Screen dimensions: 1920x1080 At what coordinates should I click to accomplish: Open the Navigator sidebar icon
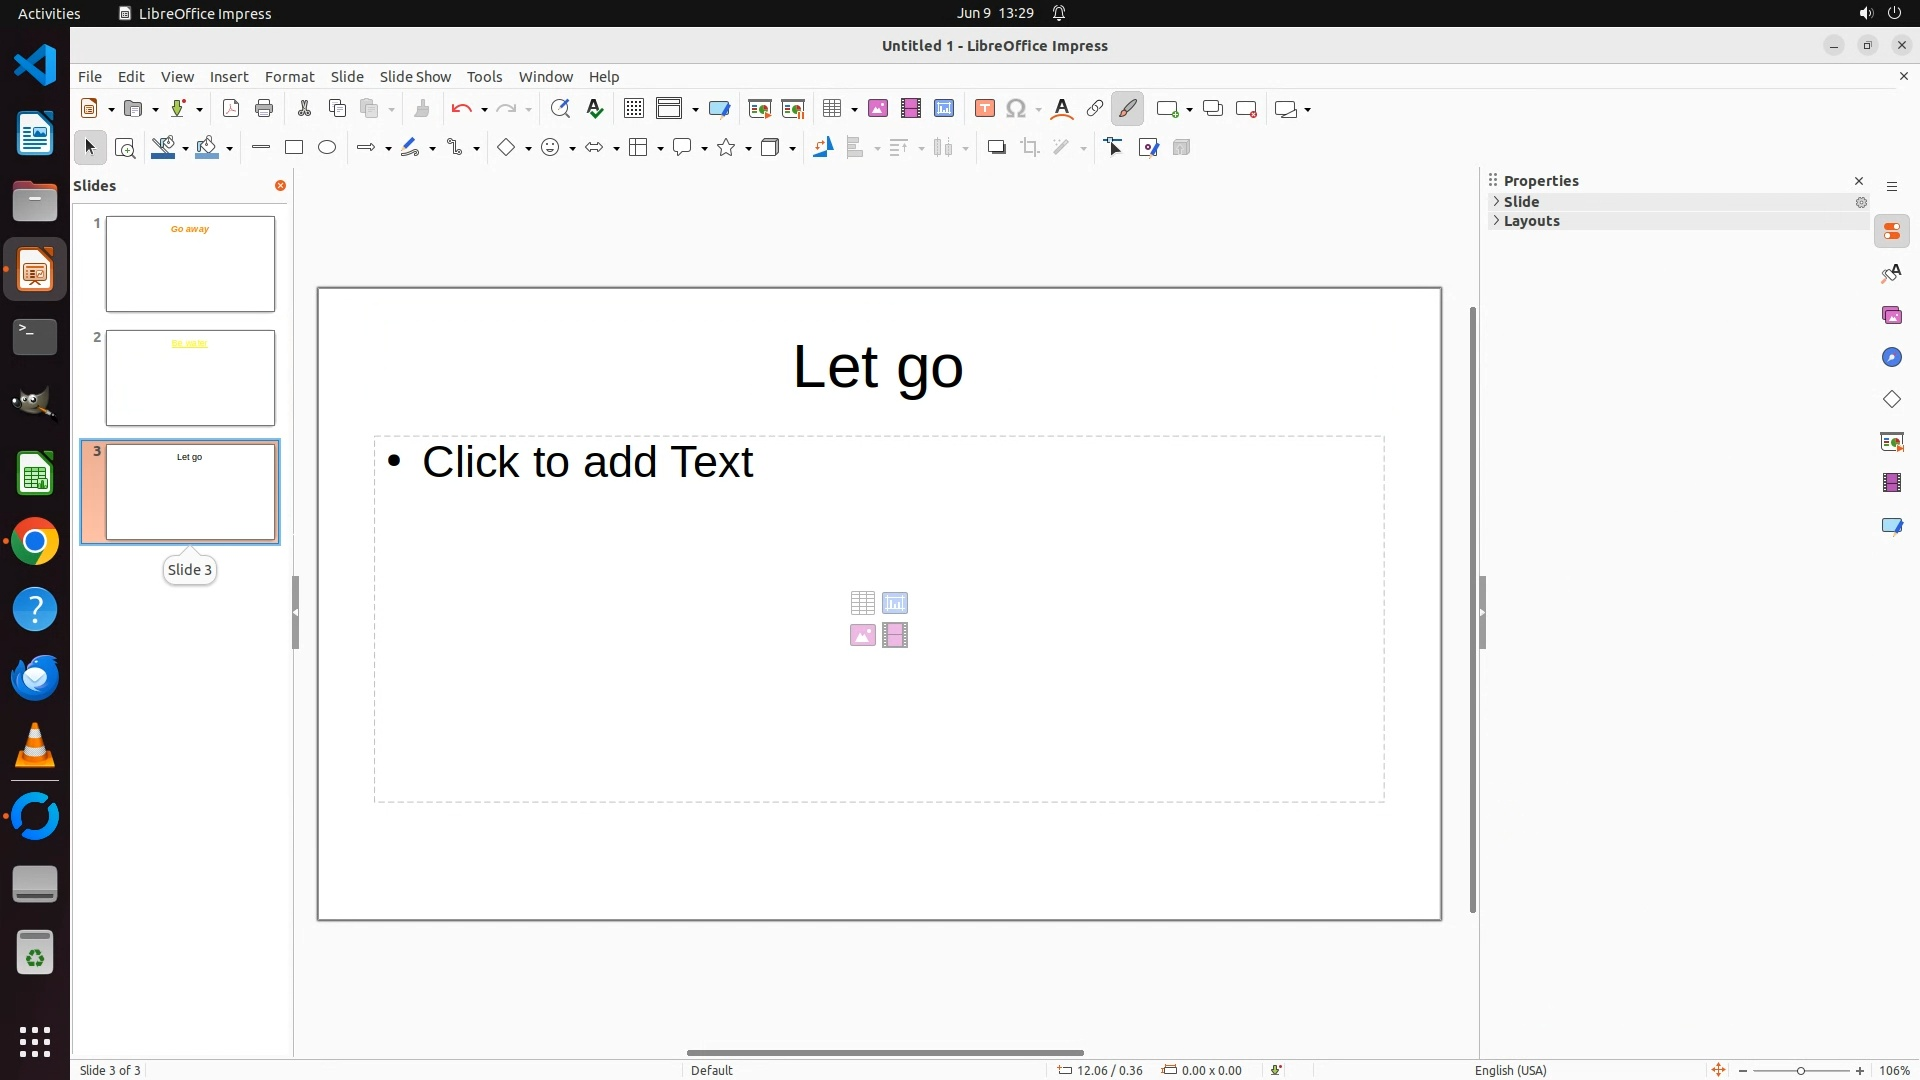click(1891, 358)
